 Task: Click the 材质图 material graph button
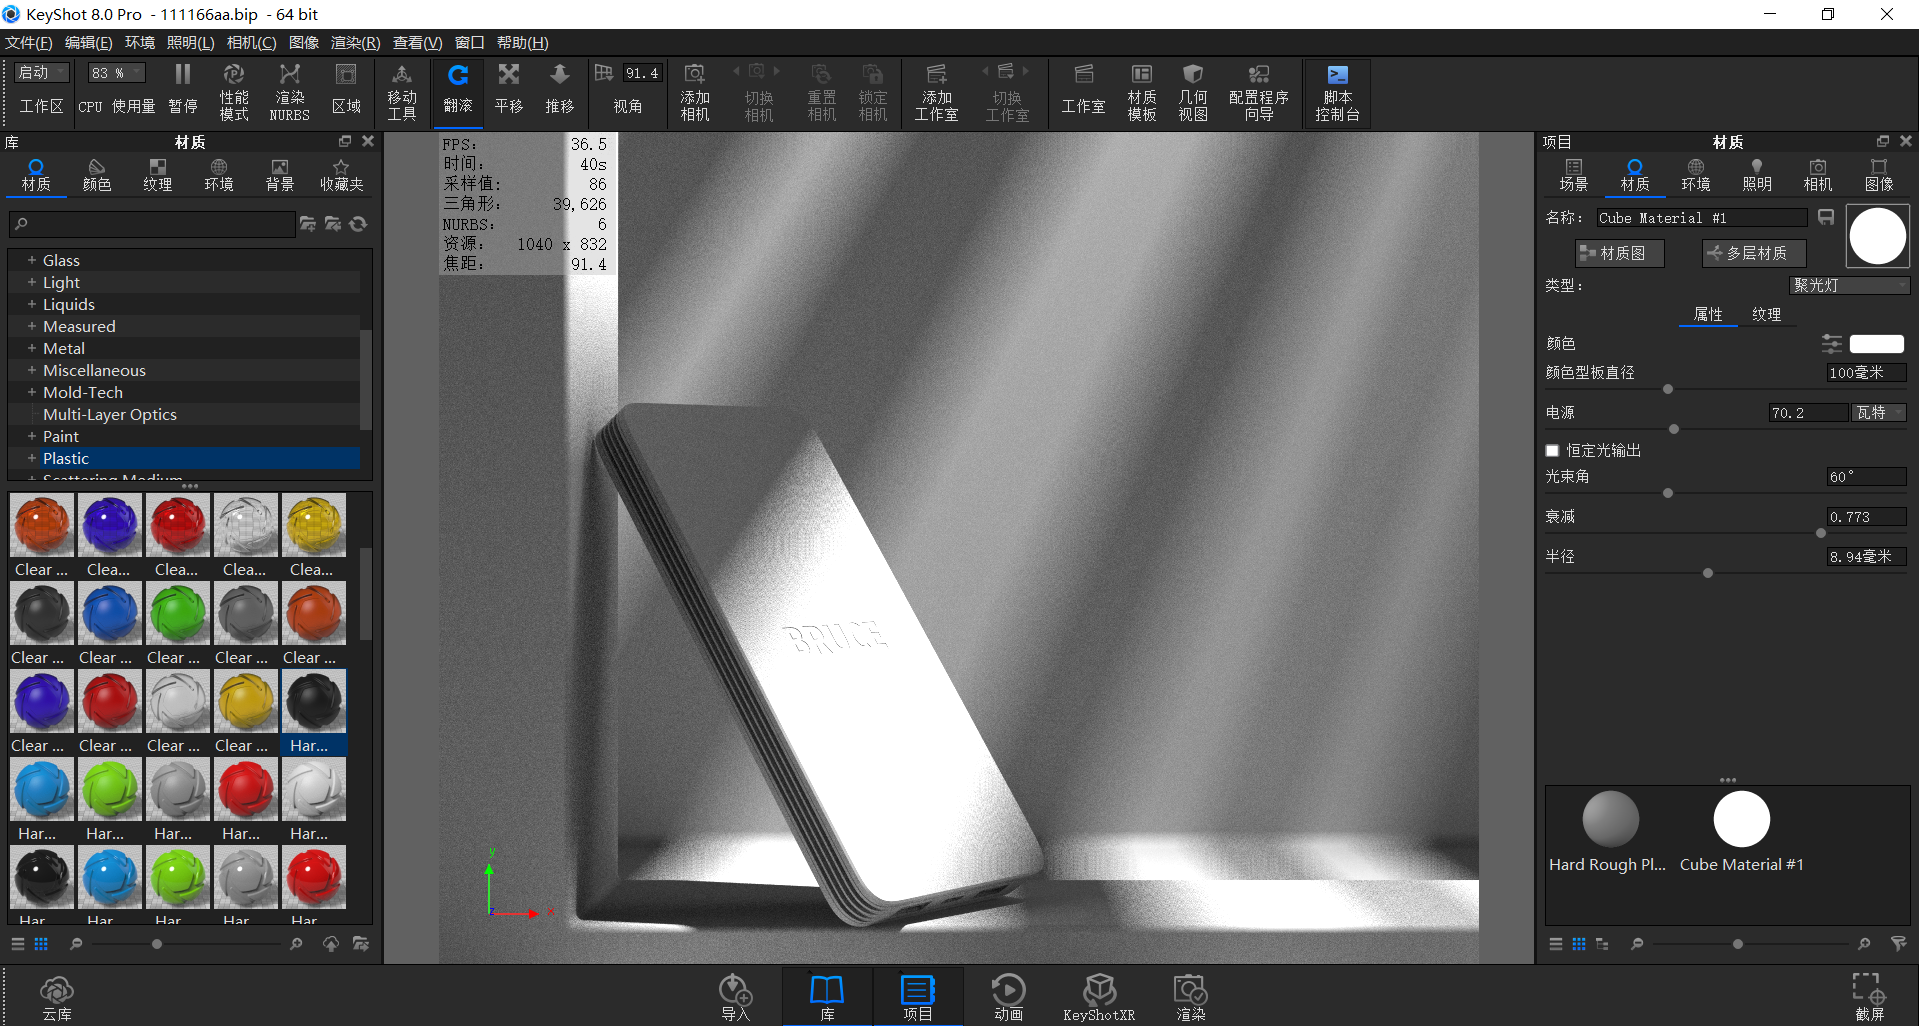click(1619, 253)
